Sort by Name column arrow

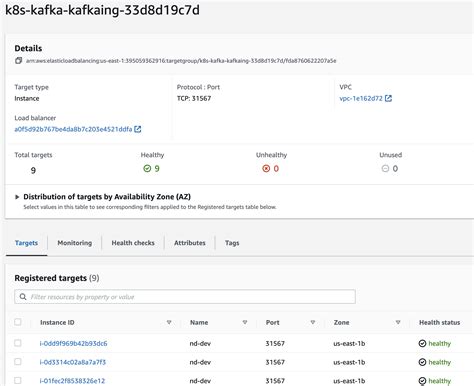click(x=245, y=322)
